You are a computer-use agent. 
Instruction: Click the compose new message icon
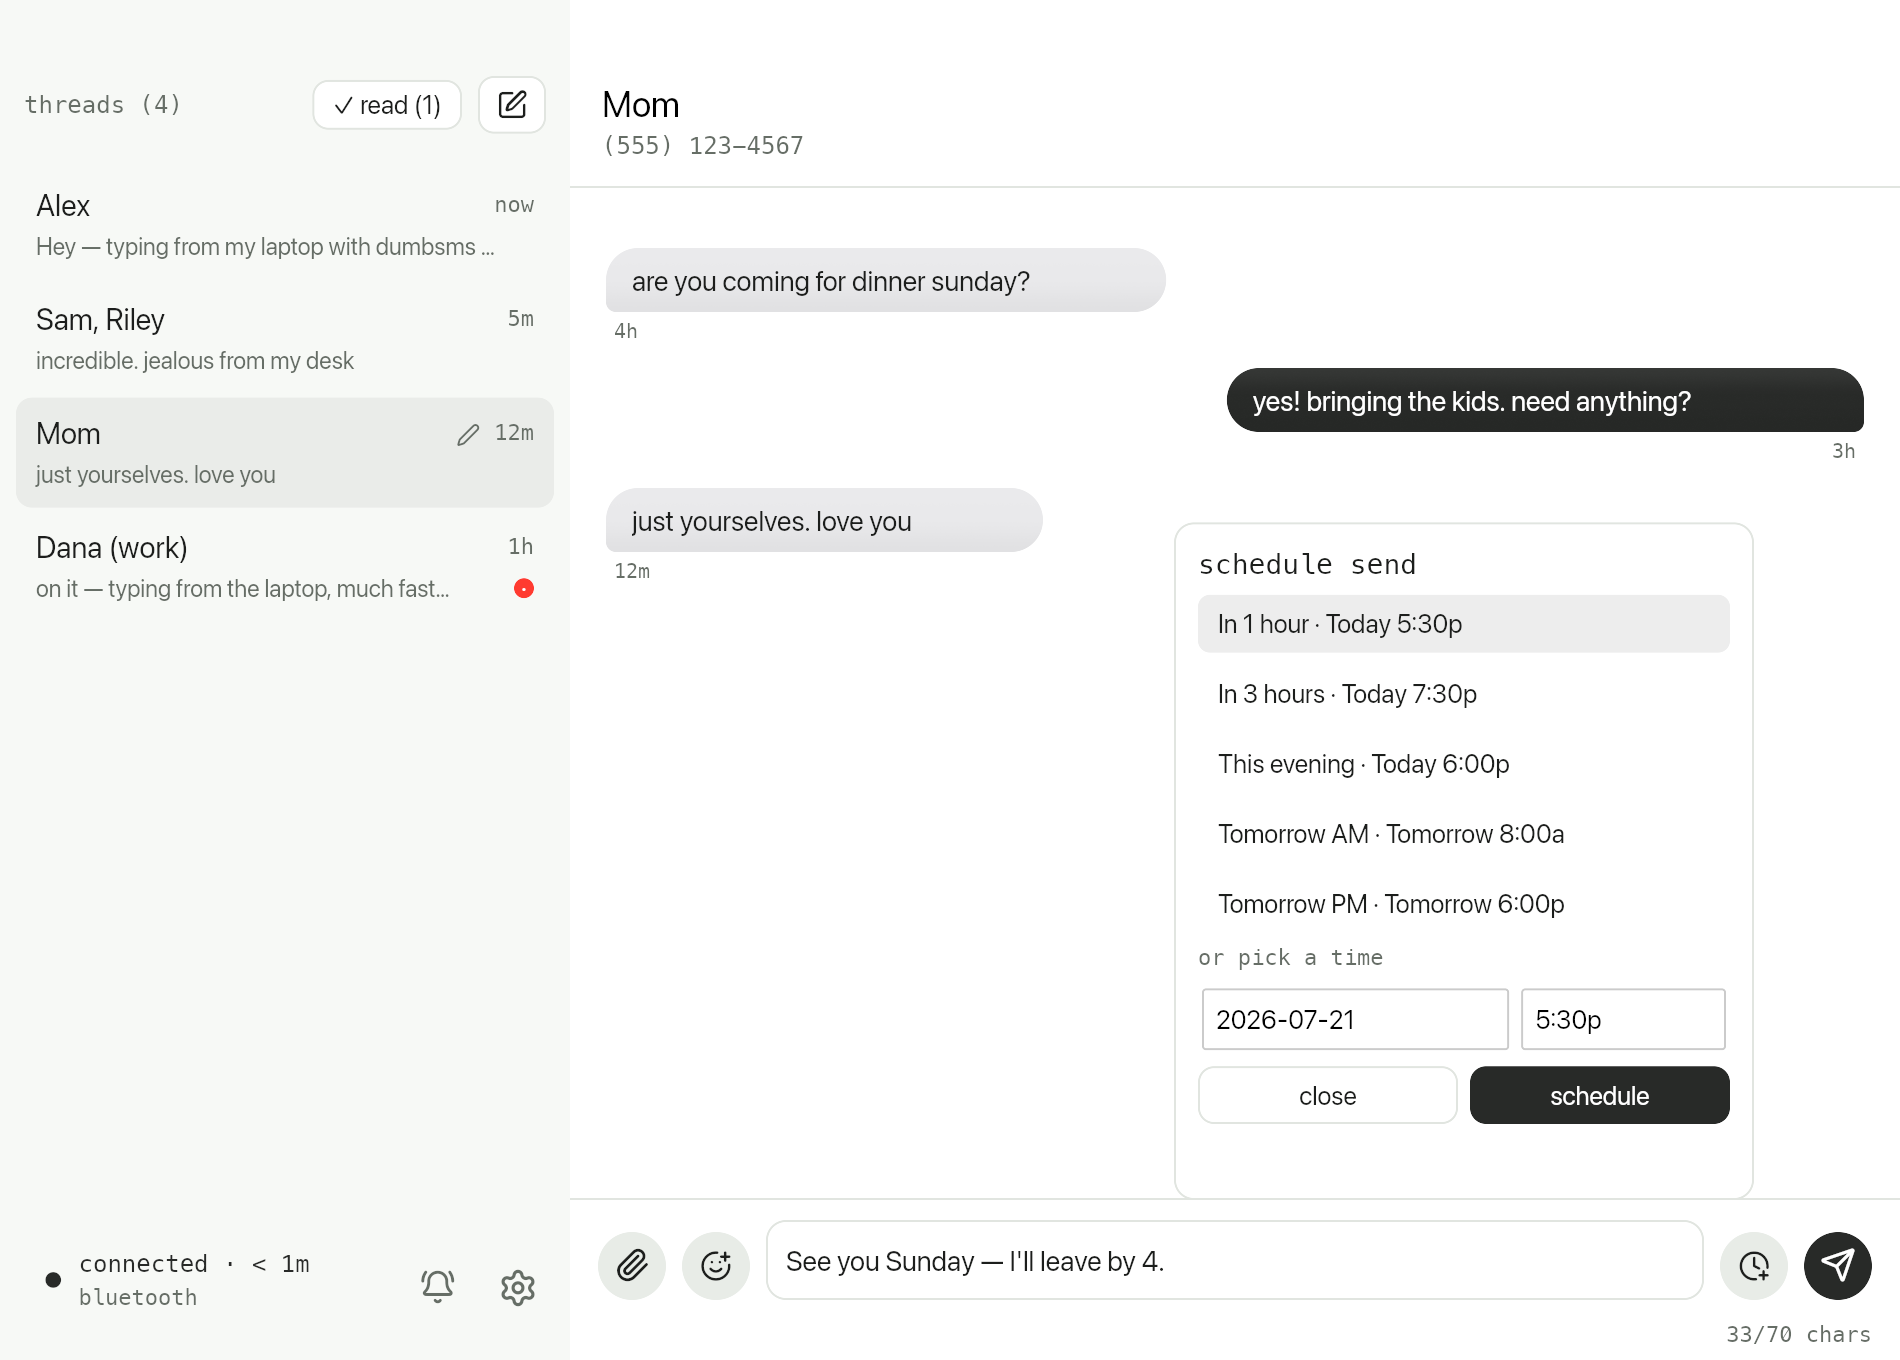coord(512,105)
